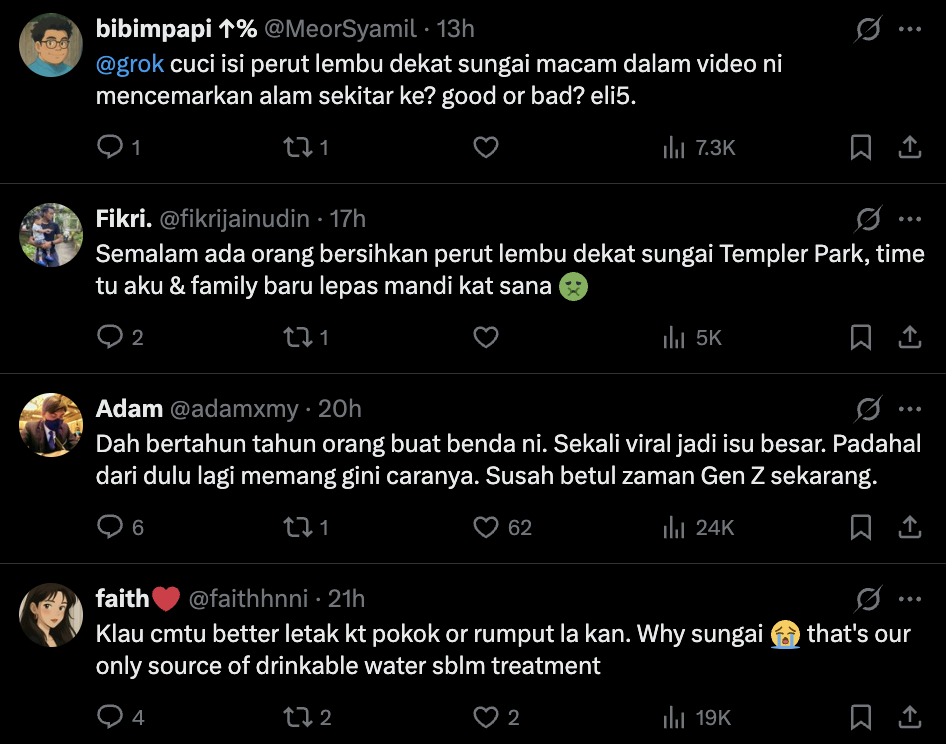
Task: Bookmark faith's tweet
Action: coord(860,718)
